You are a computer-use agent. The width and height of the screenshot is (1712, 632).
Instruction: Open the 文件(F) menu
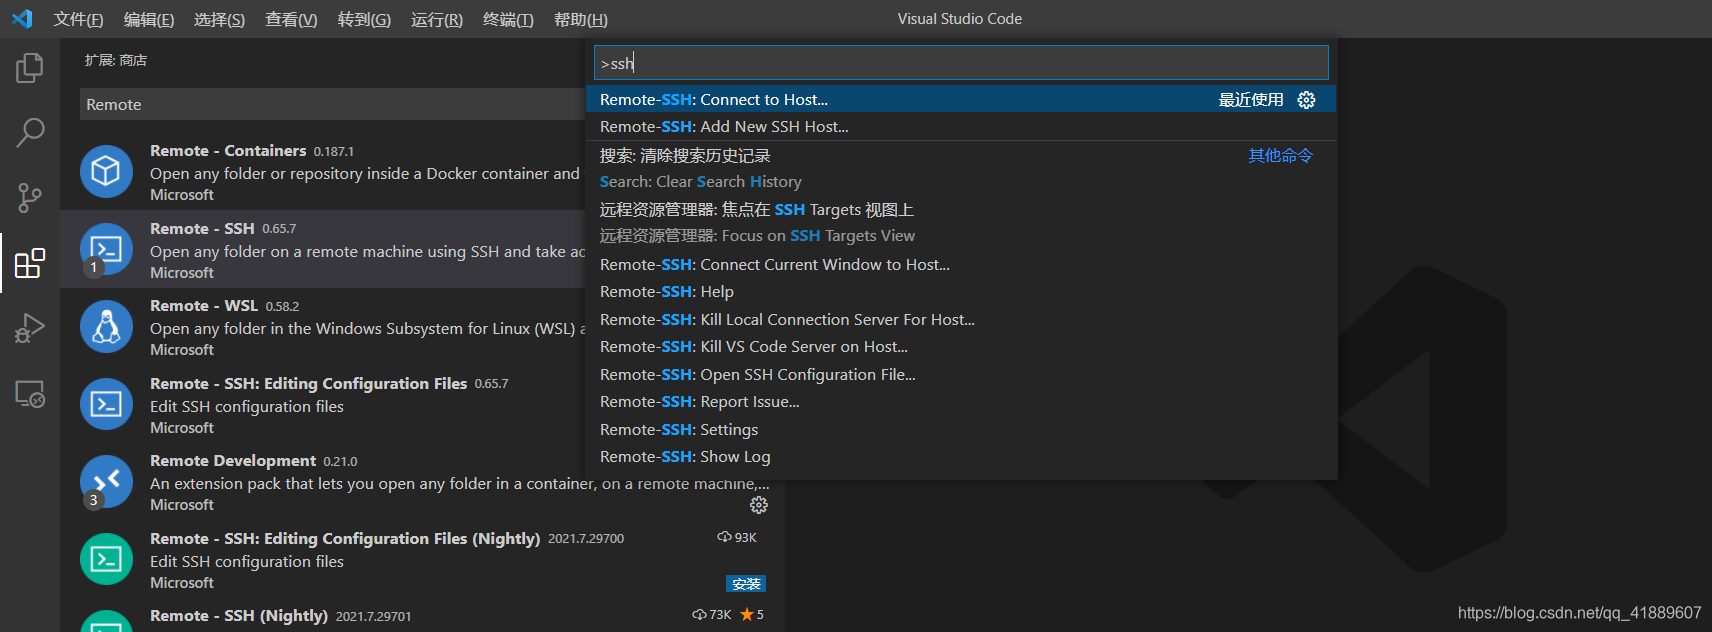(x=78, y=19)
